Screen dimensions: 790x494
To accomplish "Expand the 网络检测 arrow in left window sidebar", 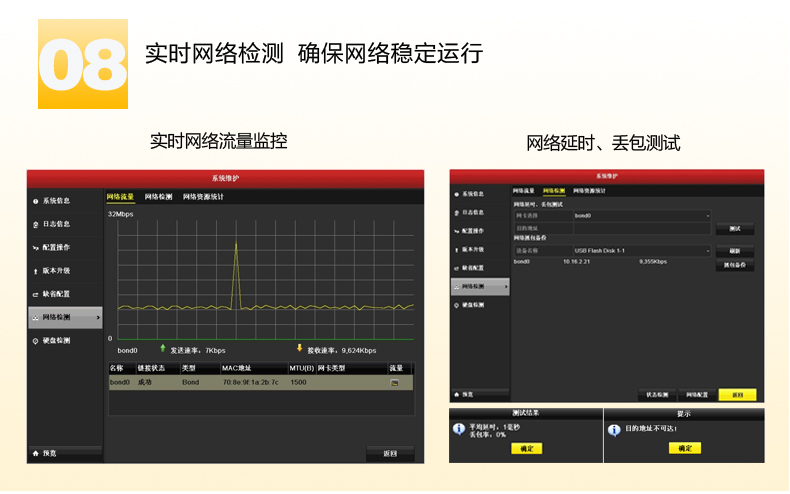I will pos(98,318).
